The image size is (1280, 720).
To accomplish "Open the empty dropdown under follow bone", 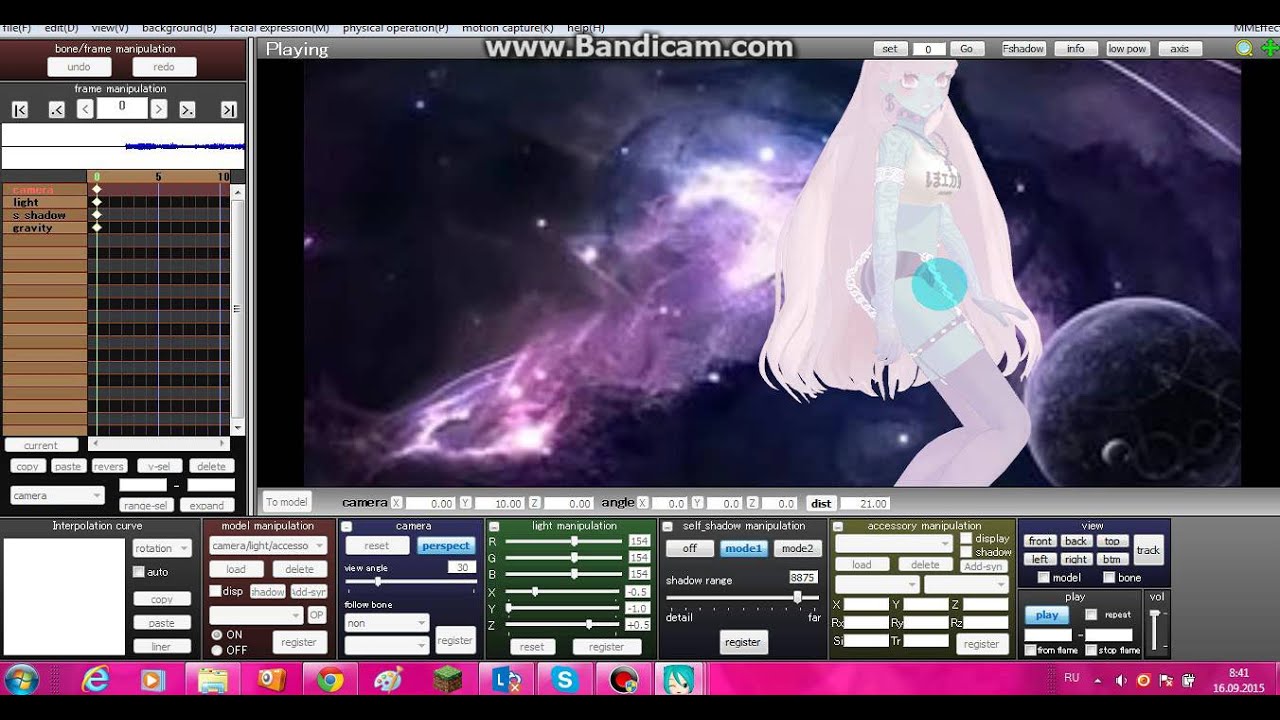I will click(x=386, y=645).
